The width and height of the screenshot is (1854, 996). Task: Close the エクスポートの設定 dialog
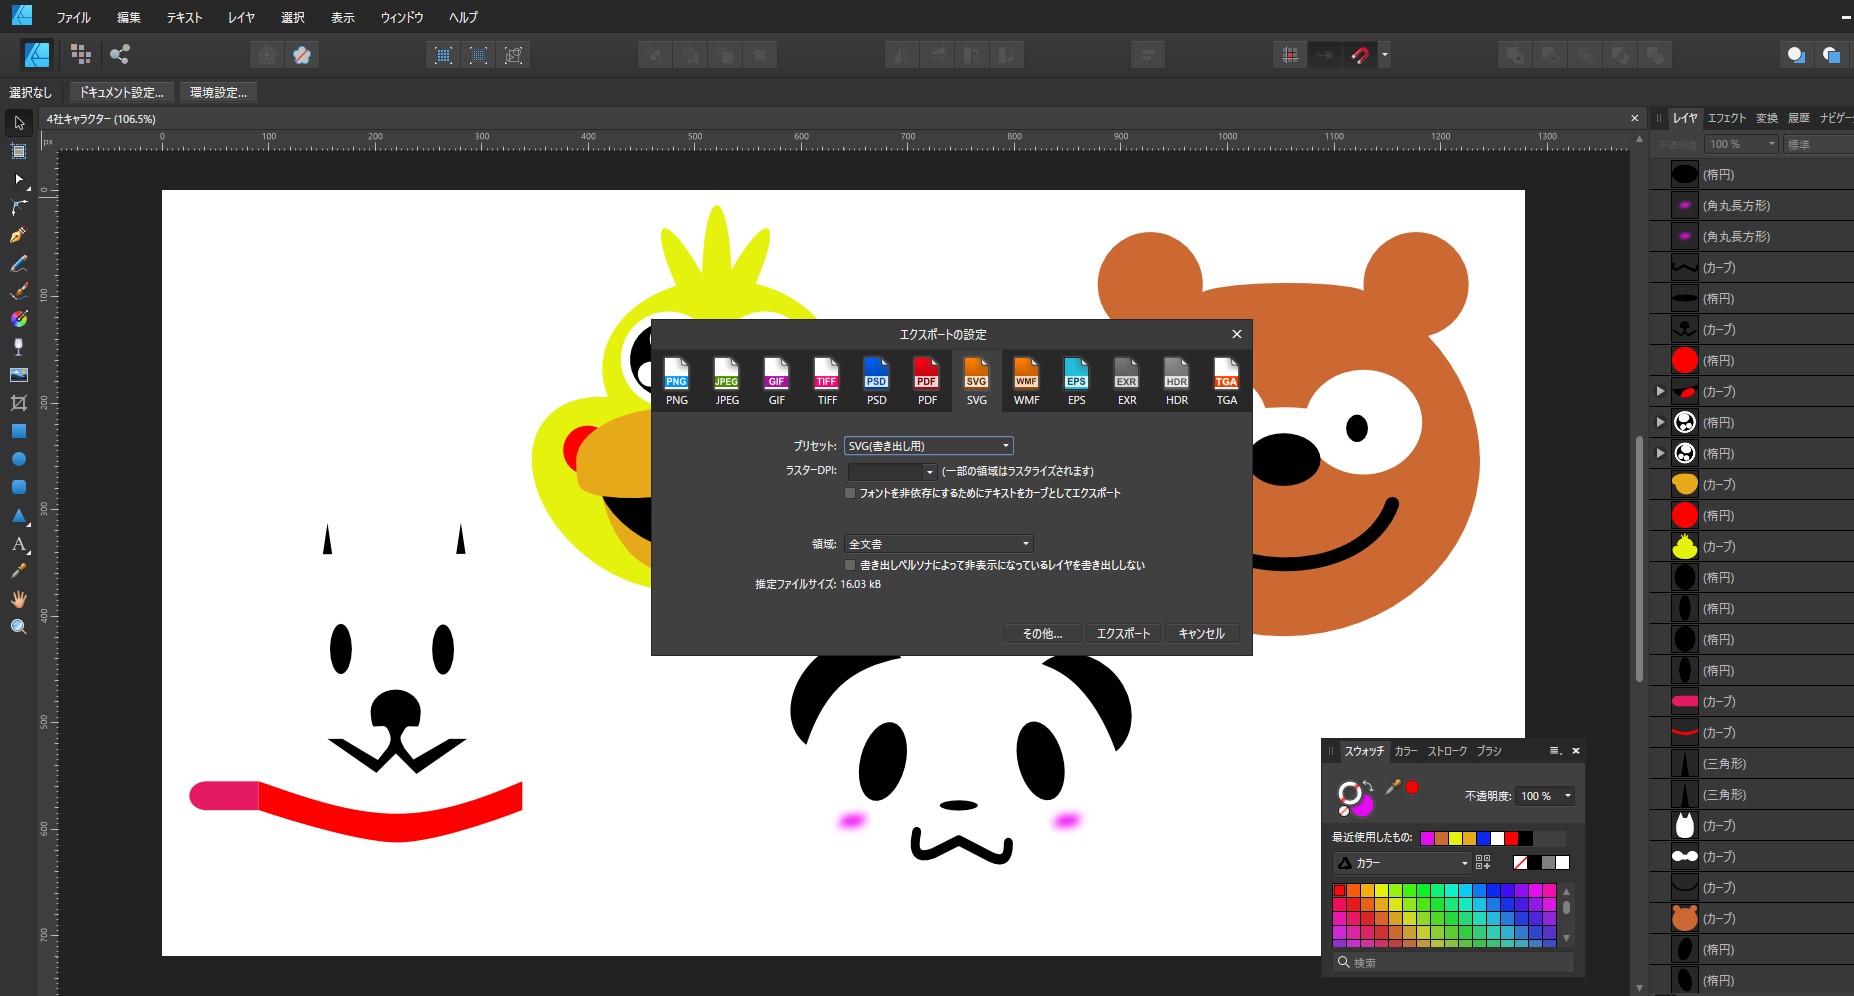[1237, 334]
